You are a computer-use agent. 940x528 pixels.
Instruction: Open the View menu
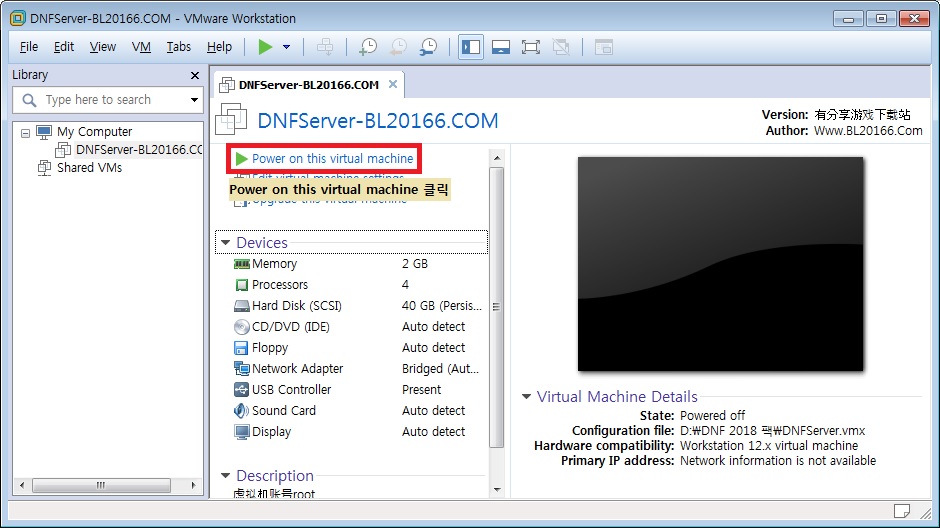(103, 47)
